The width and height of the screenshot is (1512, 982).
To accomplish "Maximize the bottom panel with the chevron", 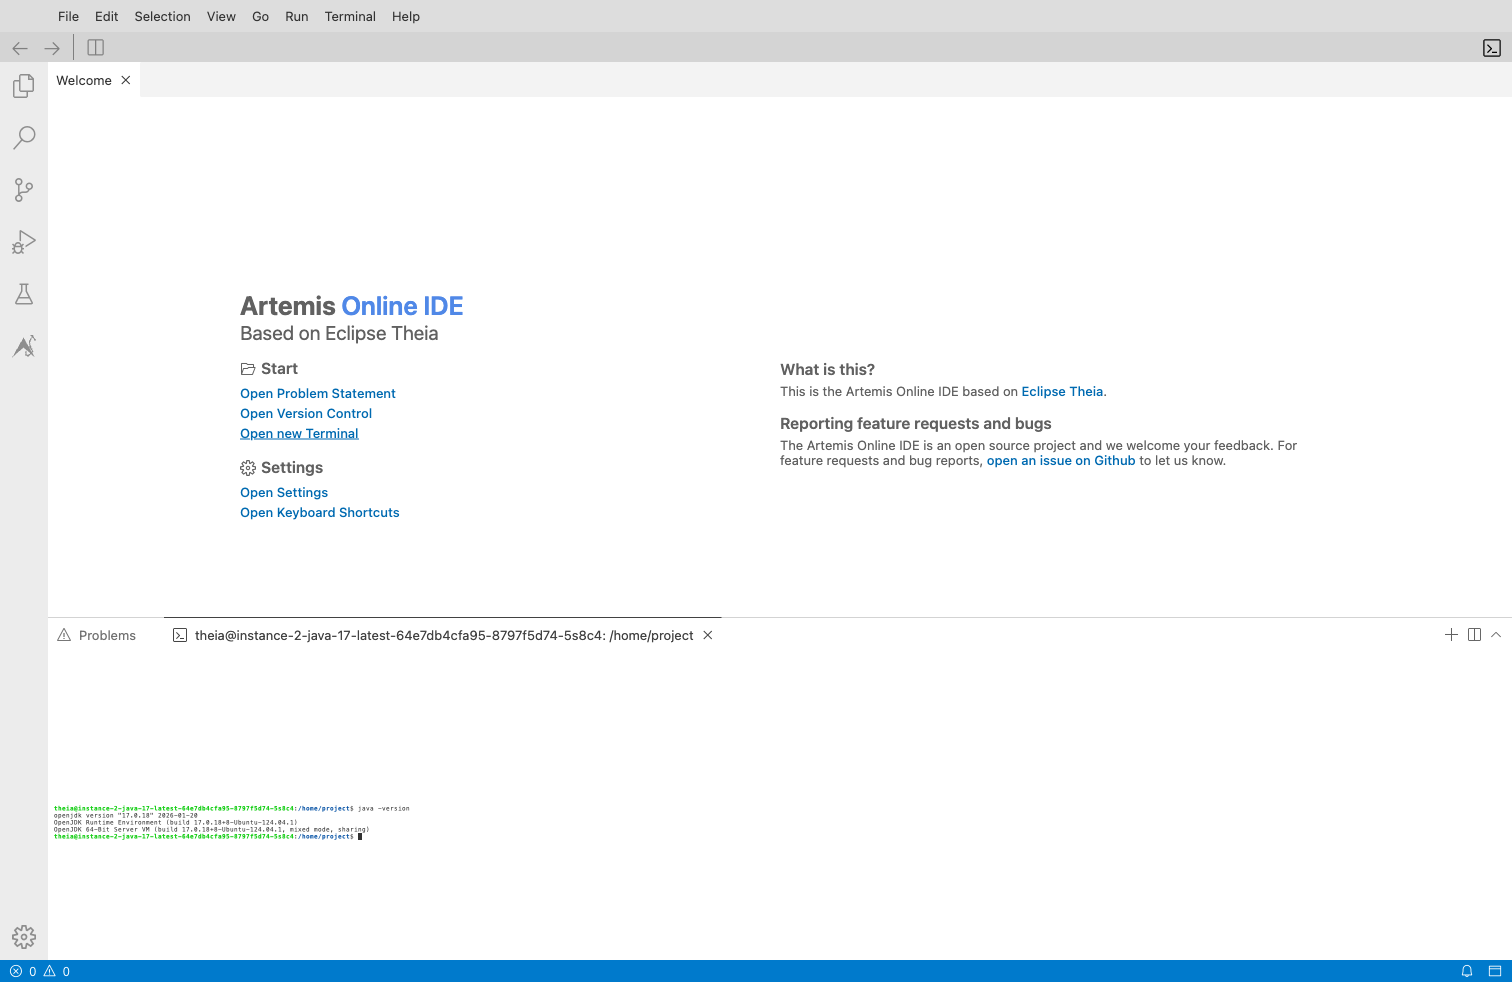I will click(1496, 635).
